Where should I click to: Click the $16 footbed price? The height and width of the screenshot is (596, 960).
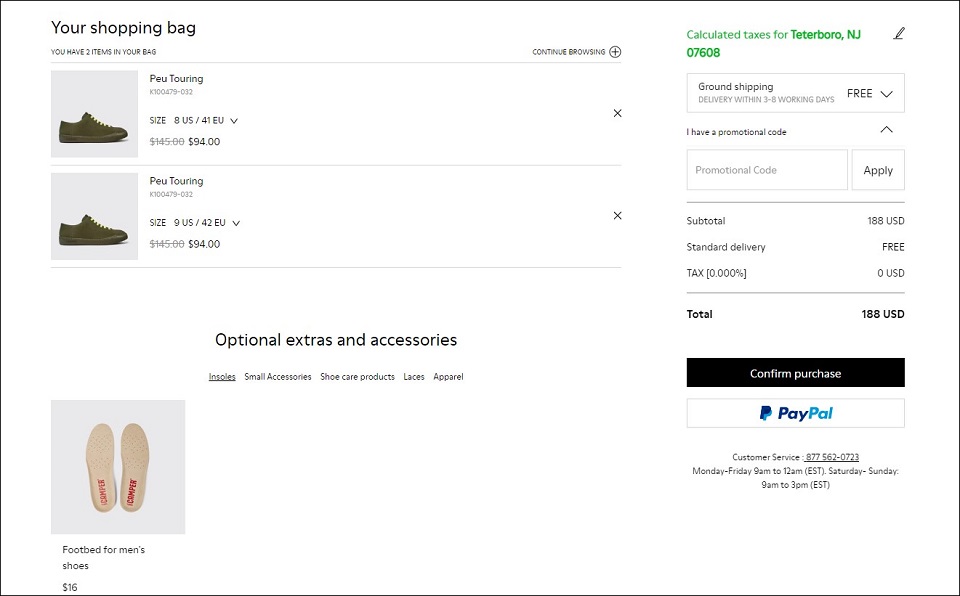tap(70, 587)
